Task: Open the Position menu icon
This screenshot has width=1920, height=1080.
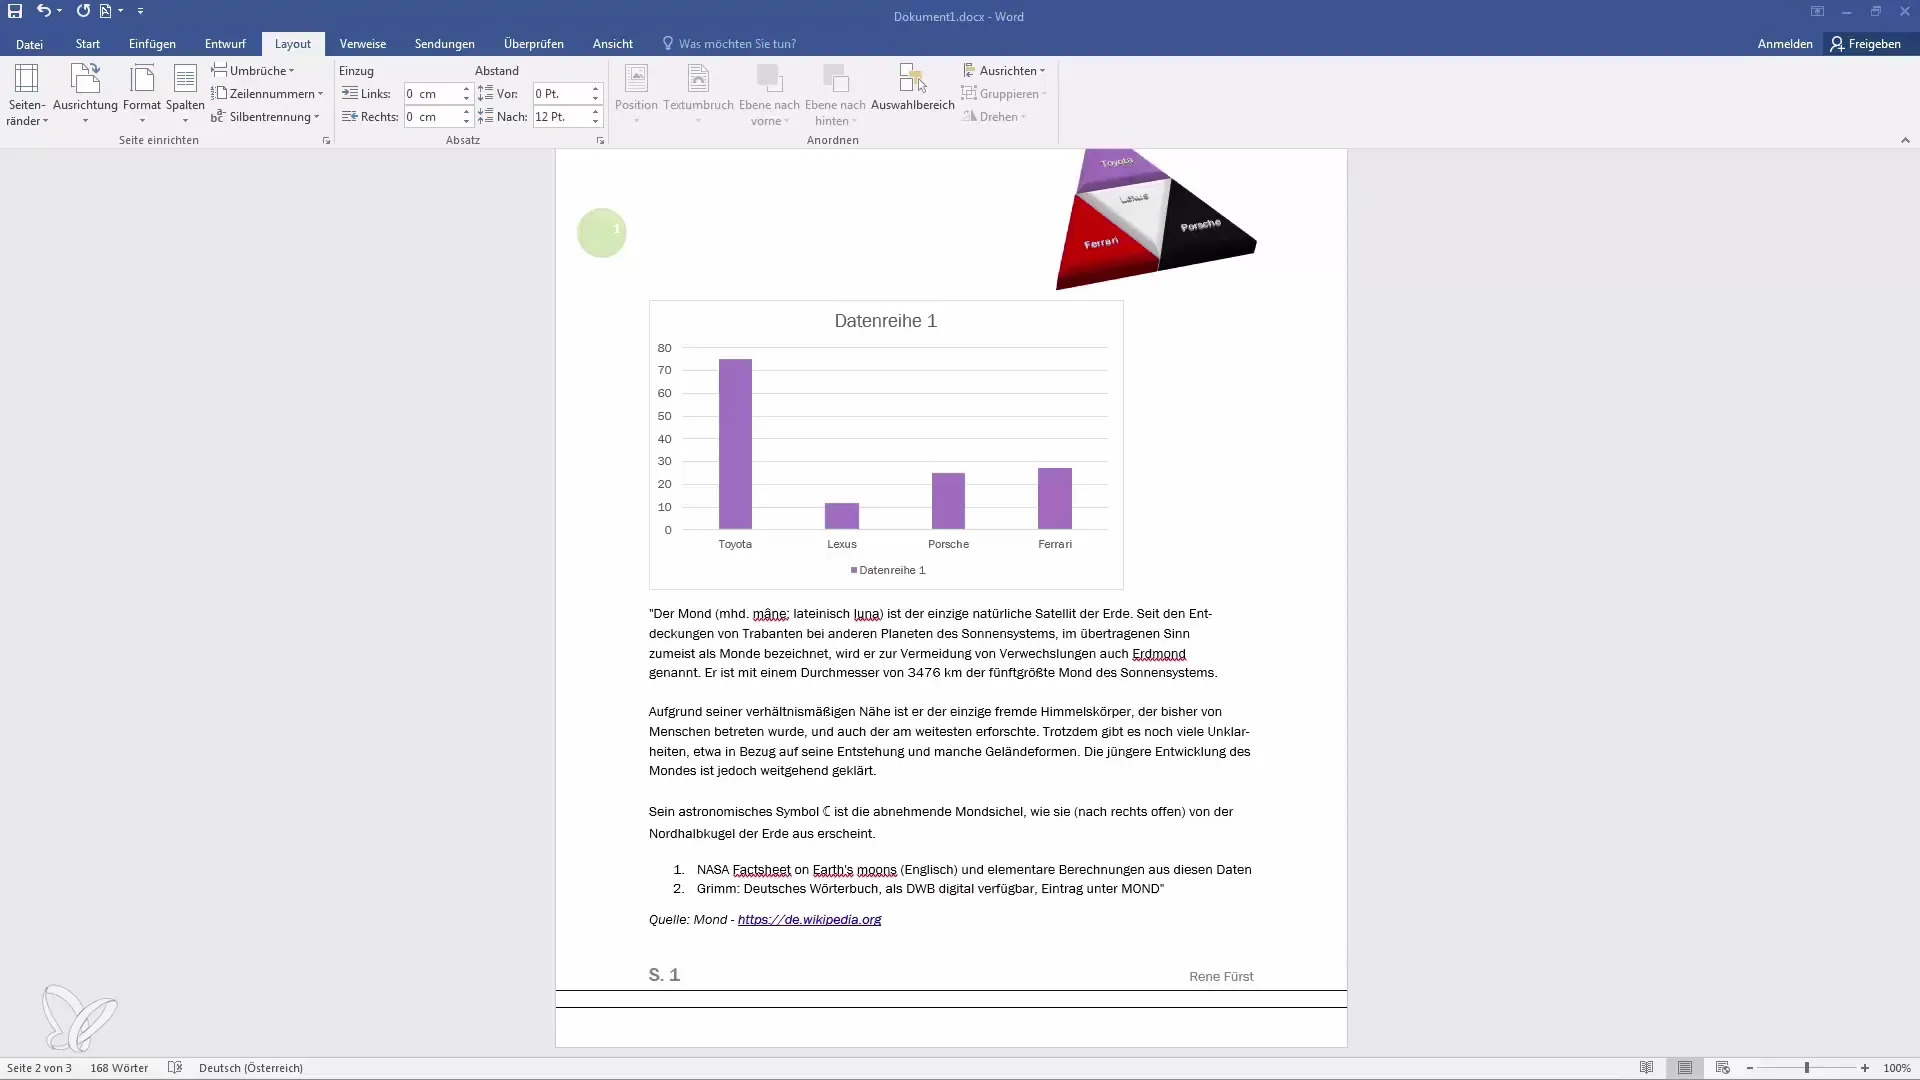Action: pos(636,95)
